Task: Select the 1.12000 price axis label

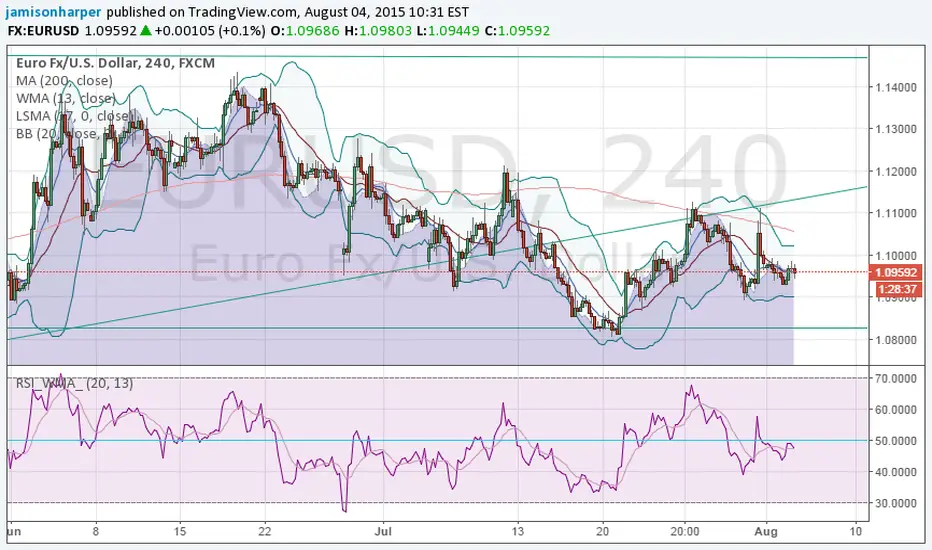Action: pyautogui.click(x=896, y=171)
